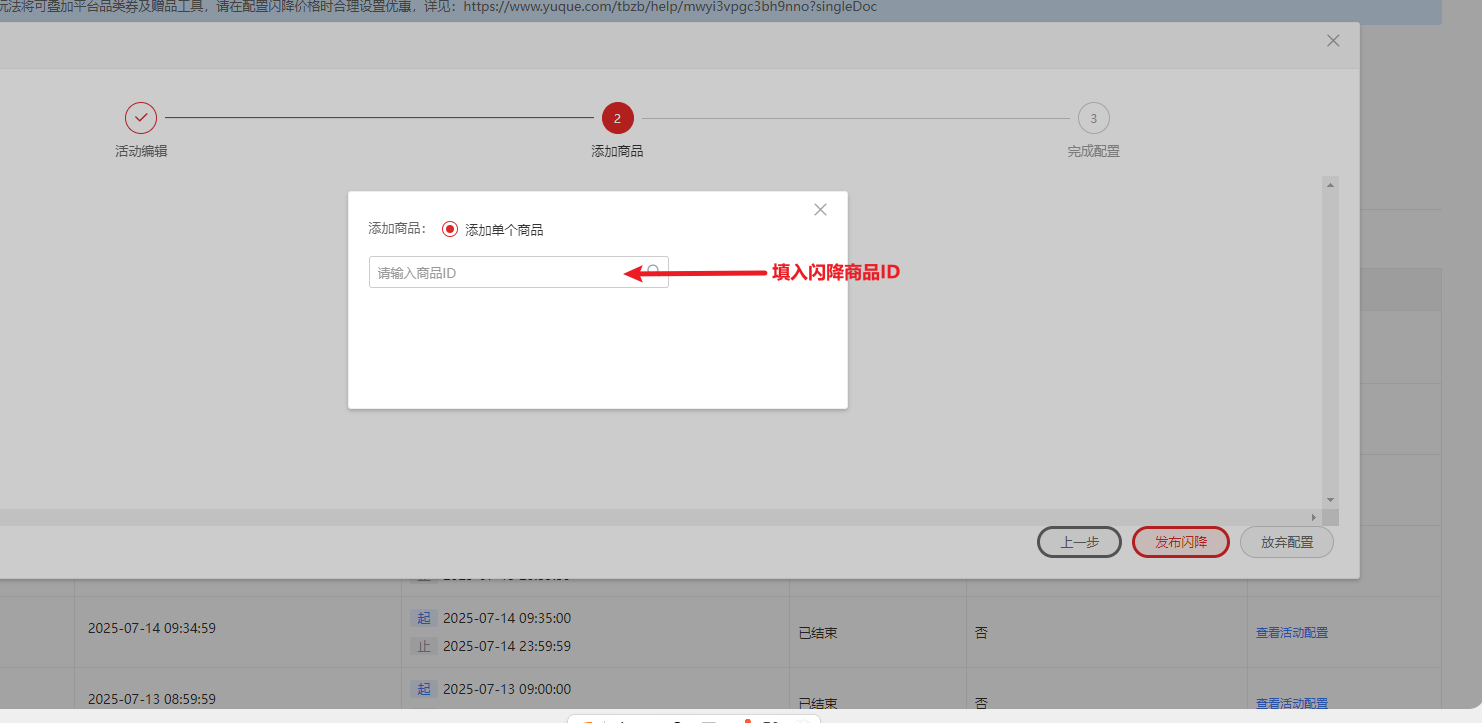Click the 起 tag beside 2025-07-14 09:35:00
The width and height of the screenshot is (1482, 723).
point(423,618)
